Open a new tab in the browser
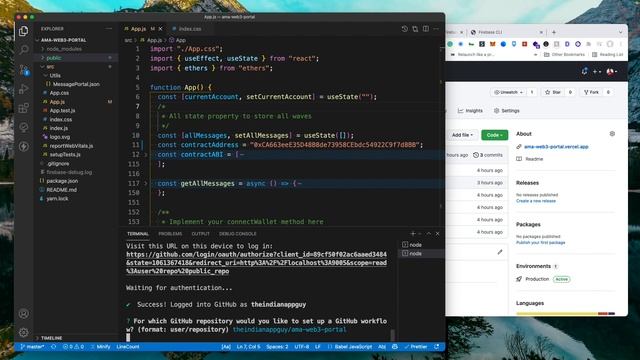This screenshot has width=640, height=360. tap(554, 32)
